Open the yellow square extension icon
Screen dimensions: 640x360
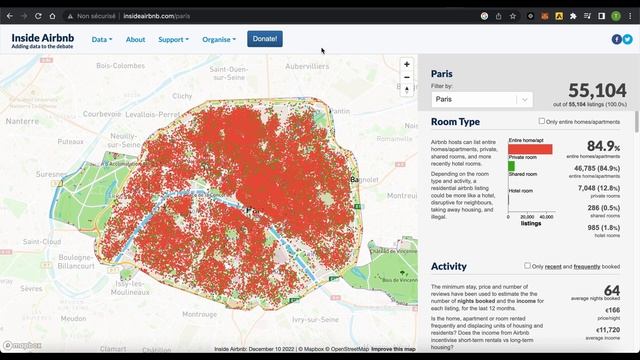[x=559, y=16]
